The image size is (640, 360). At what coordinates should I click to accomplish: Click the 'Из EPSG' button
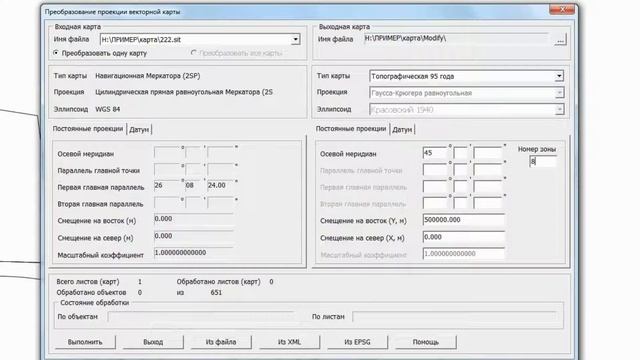(x=357, y=342)
